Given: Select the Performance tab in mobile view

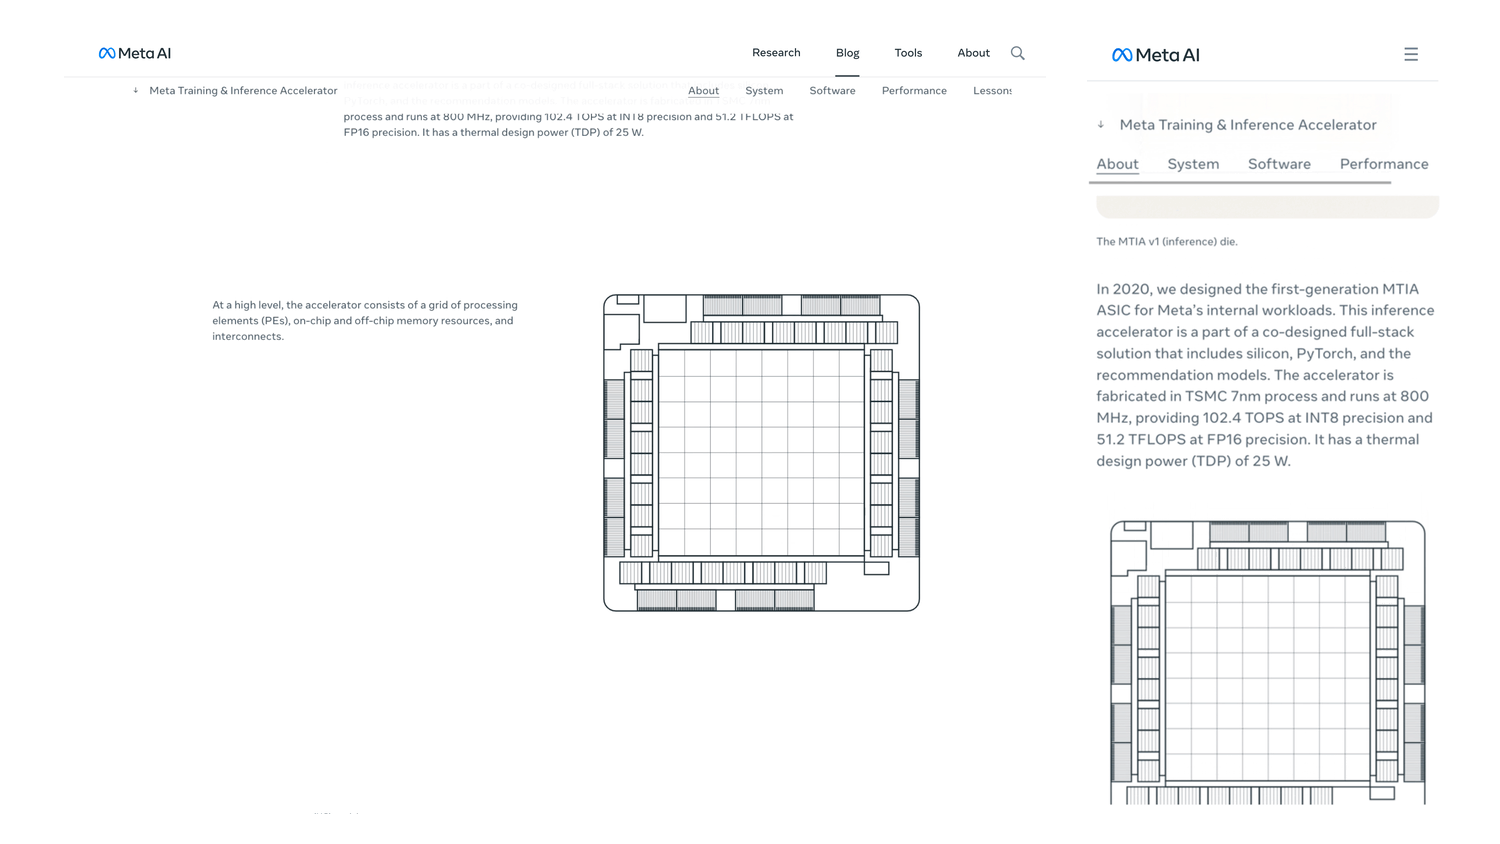Looking at the screenshot, I should 1384,164.
